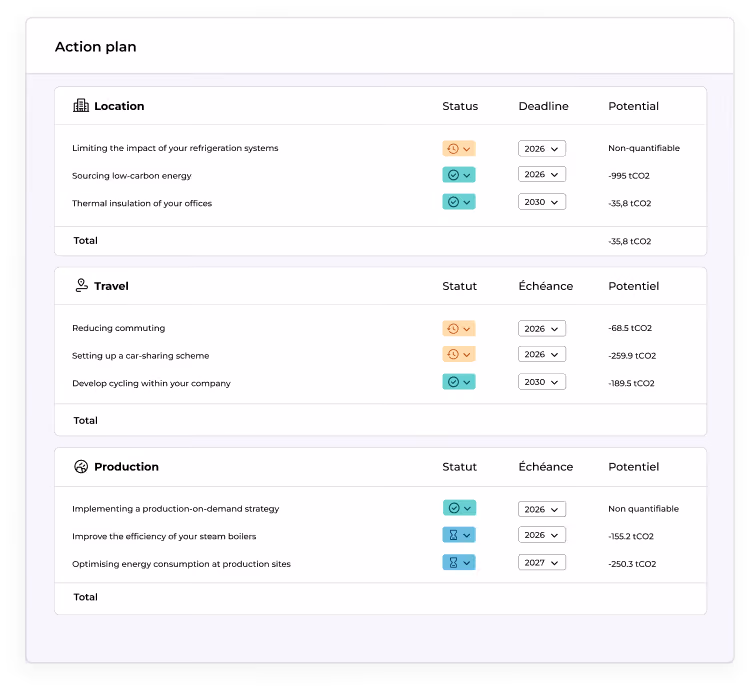Click the Production section heading
755x692 pixels.
[x=126, y=467]
